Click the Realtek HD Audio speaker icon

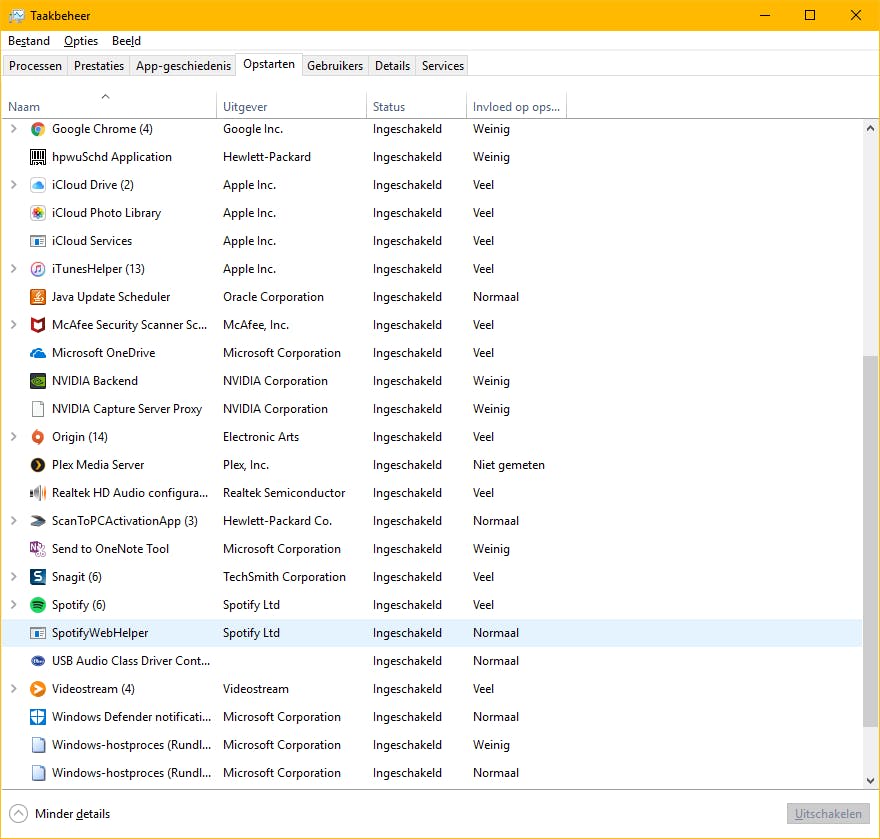[38, 493]
